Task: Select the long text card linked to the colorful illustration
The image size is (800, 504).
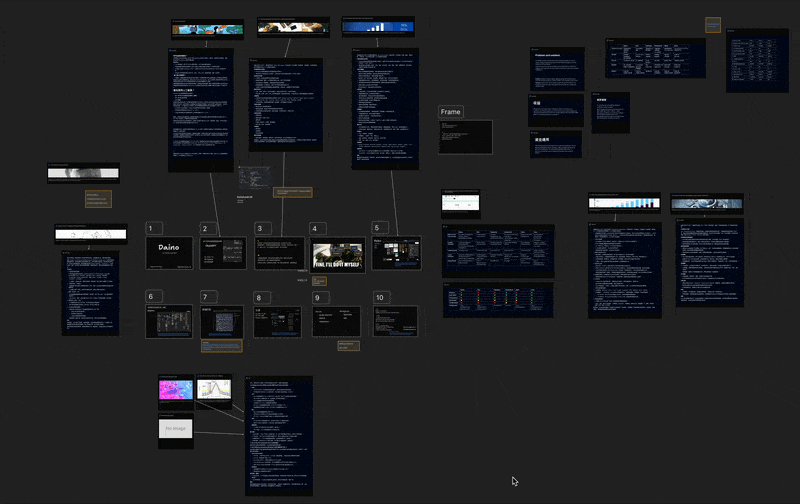Action: click(x=201, y=110)
